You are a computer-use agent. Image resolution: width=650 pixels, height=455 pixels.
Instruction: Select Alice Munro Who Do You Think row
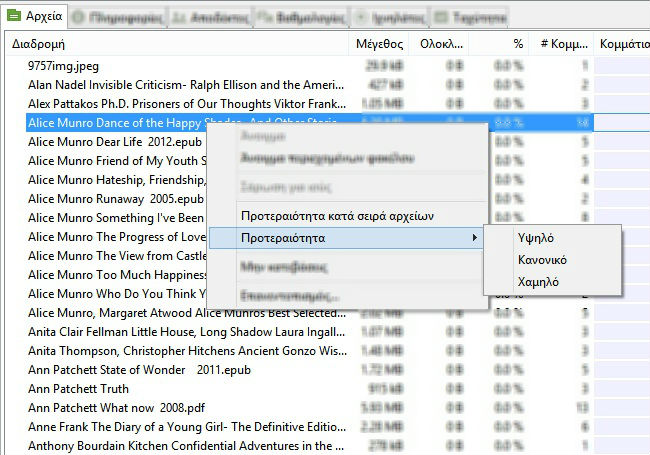pos(116,294)
